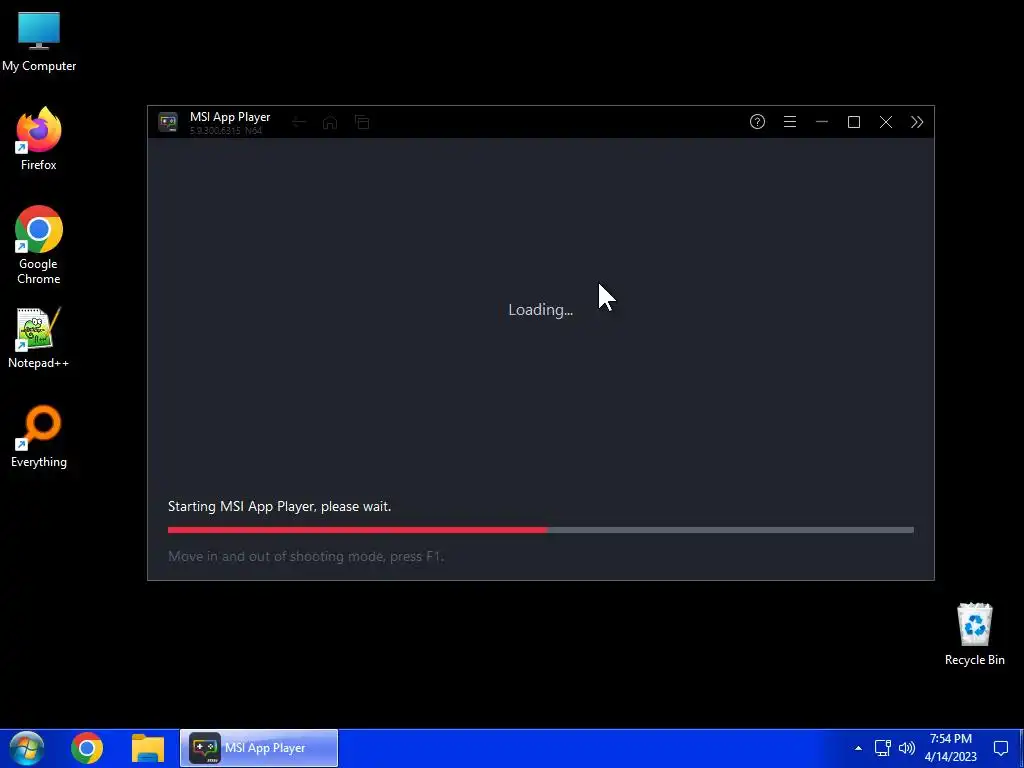Close the MSI App Player window
This screenshot has height=768, width=1024.
(x=886, y=122)
